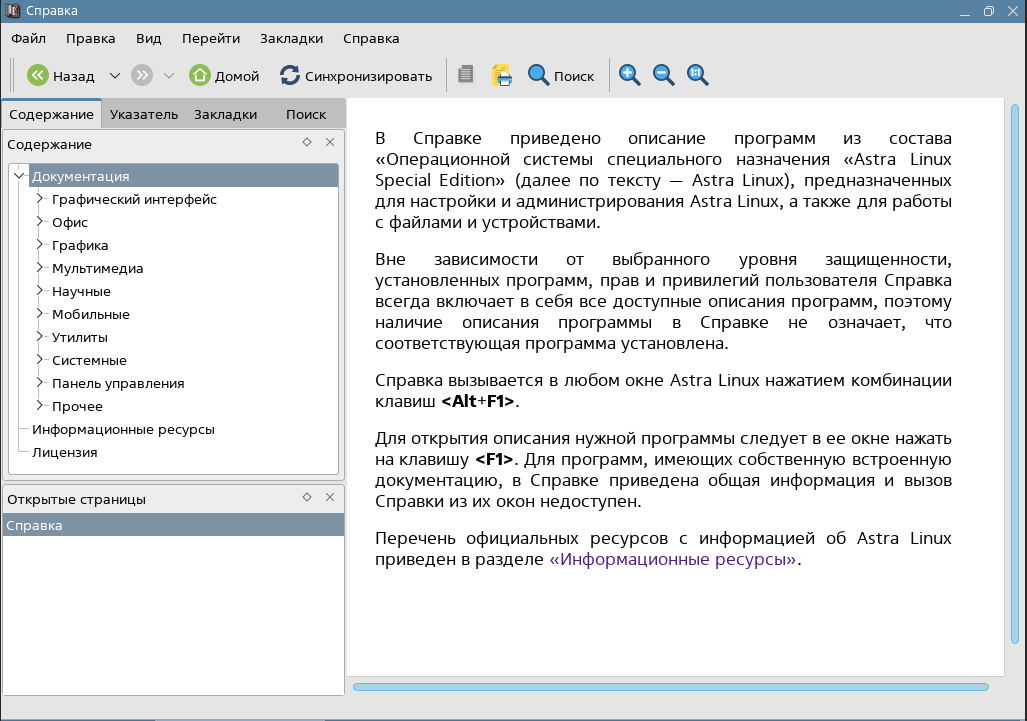Zoom in with the plus magnifier

coord(629,75)
